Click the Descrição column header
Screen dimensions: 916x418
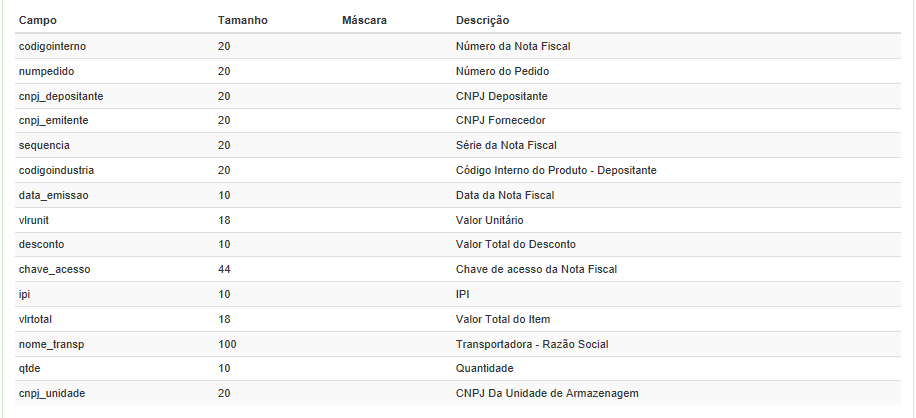pos(482,20)
